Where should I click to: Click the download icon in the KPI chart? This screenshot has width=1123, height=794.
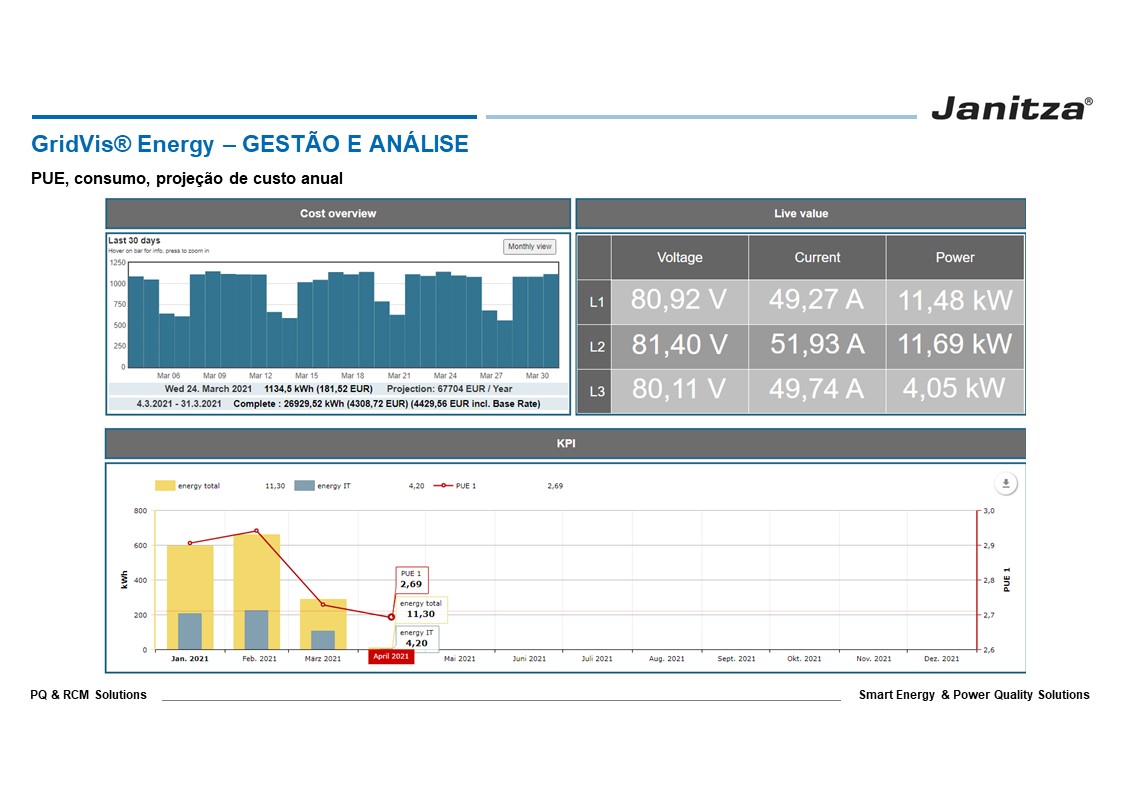click(x=1006, y=484)
